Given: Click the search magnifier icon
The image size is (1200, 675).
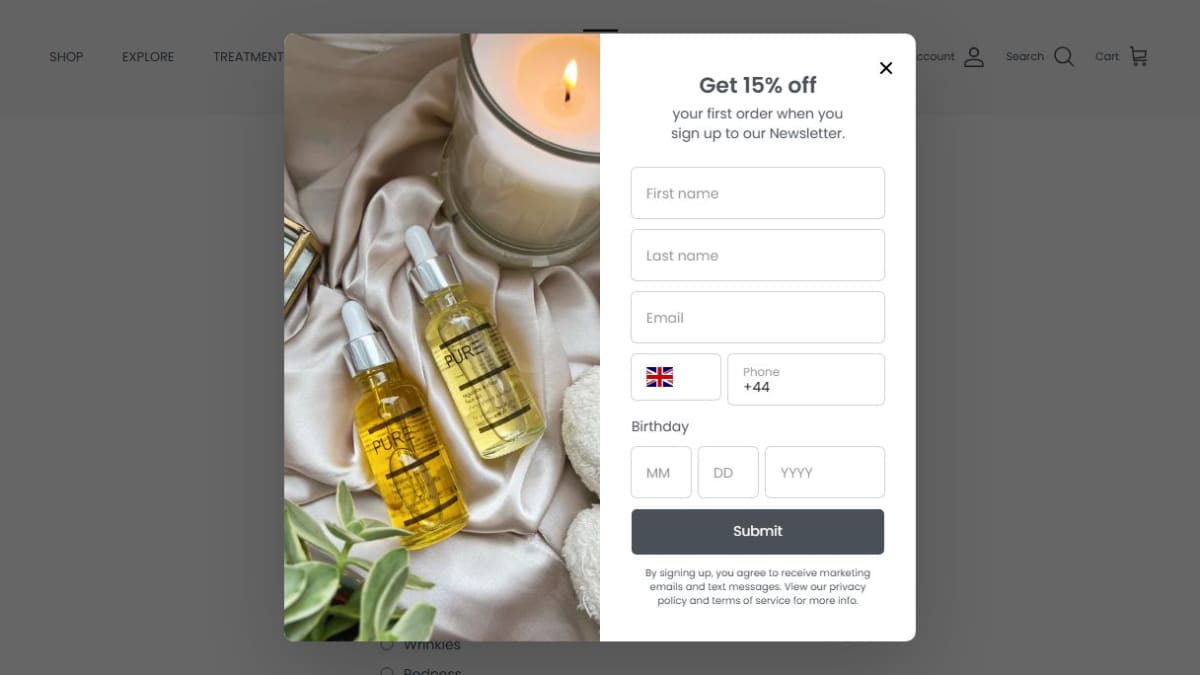Looking at the screenshot, I should click(1064, 57).
